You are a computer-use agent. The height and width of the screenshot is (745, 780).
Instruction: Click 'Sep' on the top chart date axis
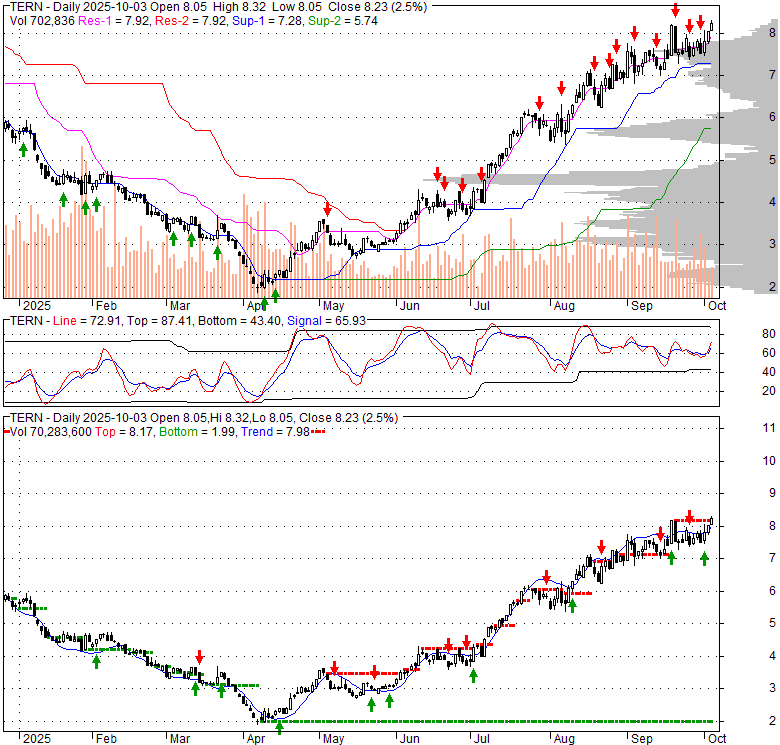(x=642, y=305)
